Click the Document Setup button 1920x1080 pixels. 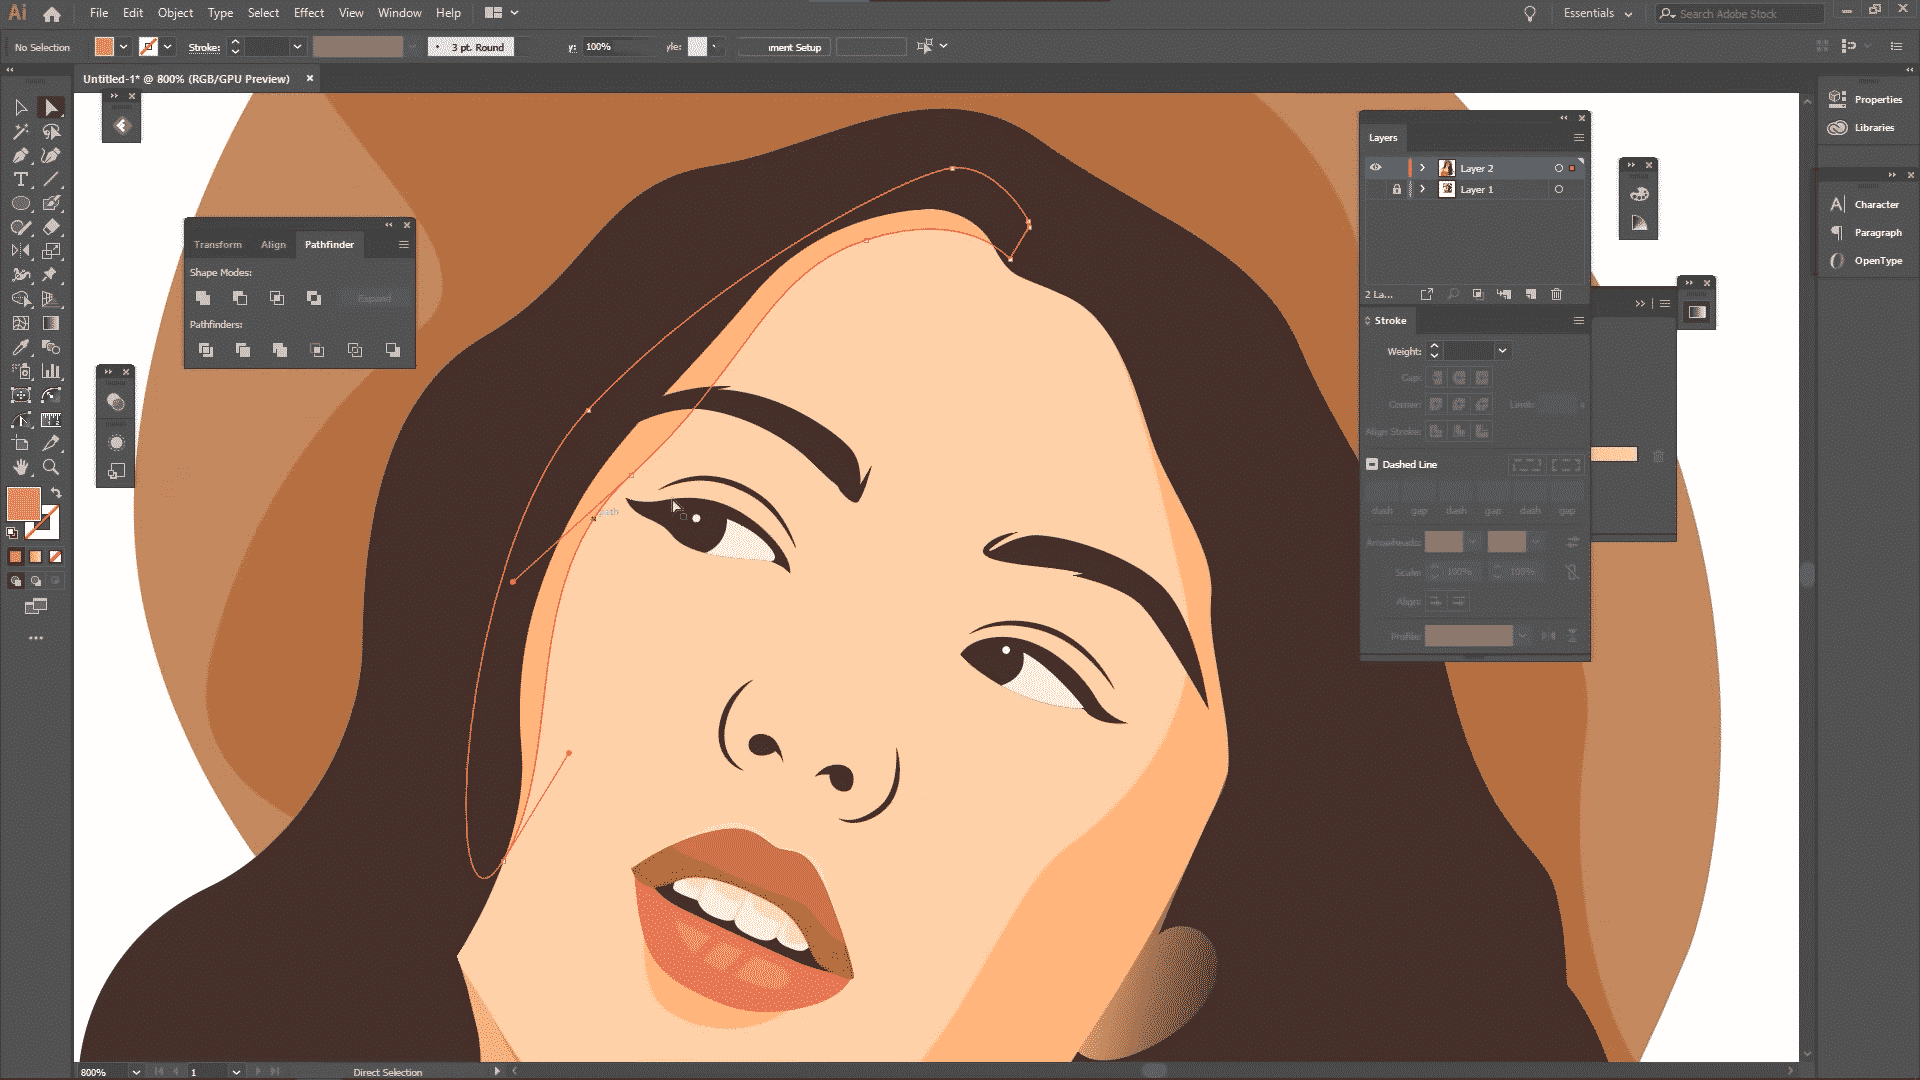click(785, 47)
